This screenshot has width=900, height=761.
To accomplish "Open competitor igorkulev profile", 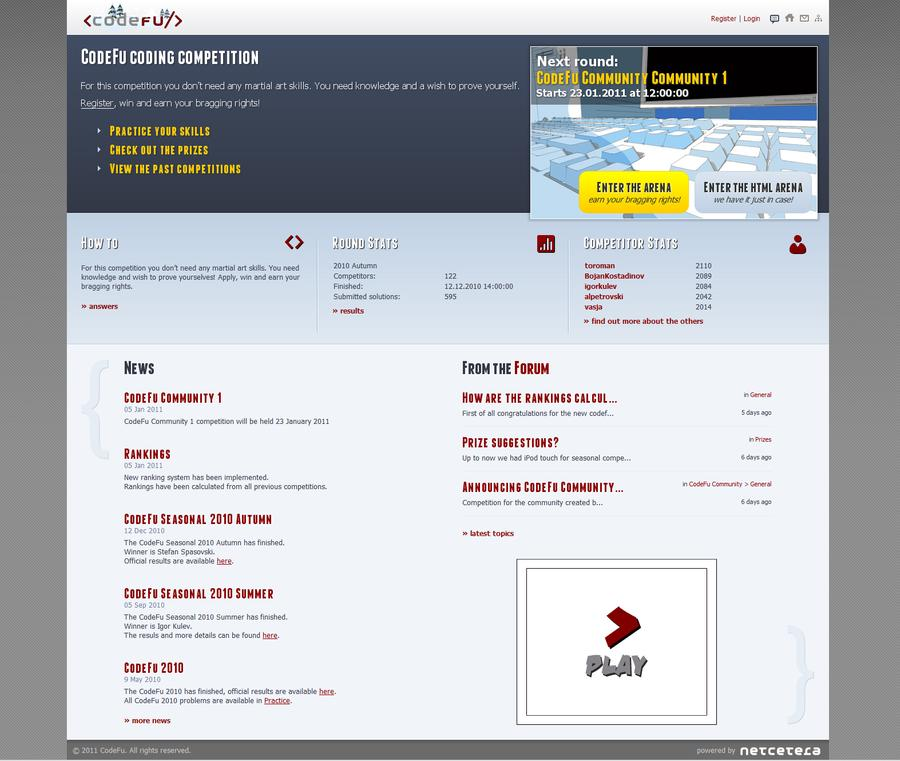I will coord(600,286).
